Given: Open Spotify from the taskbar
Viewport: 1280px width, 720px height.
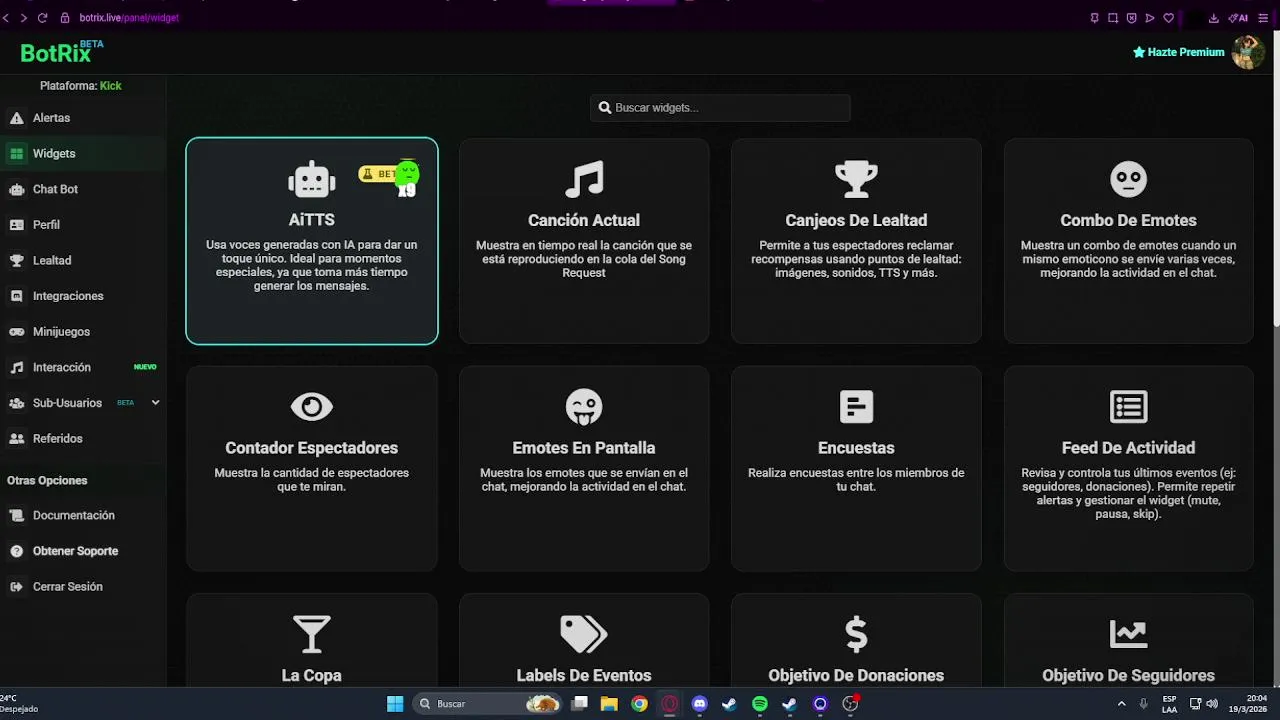Looking at the screenshot, I should click(x=759, y=704).
